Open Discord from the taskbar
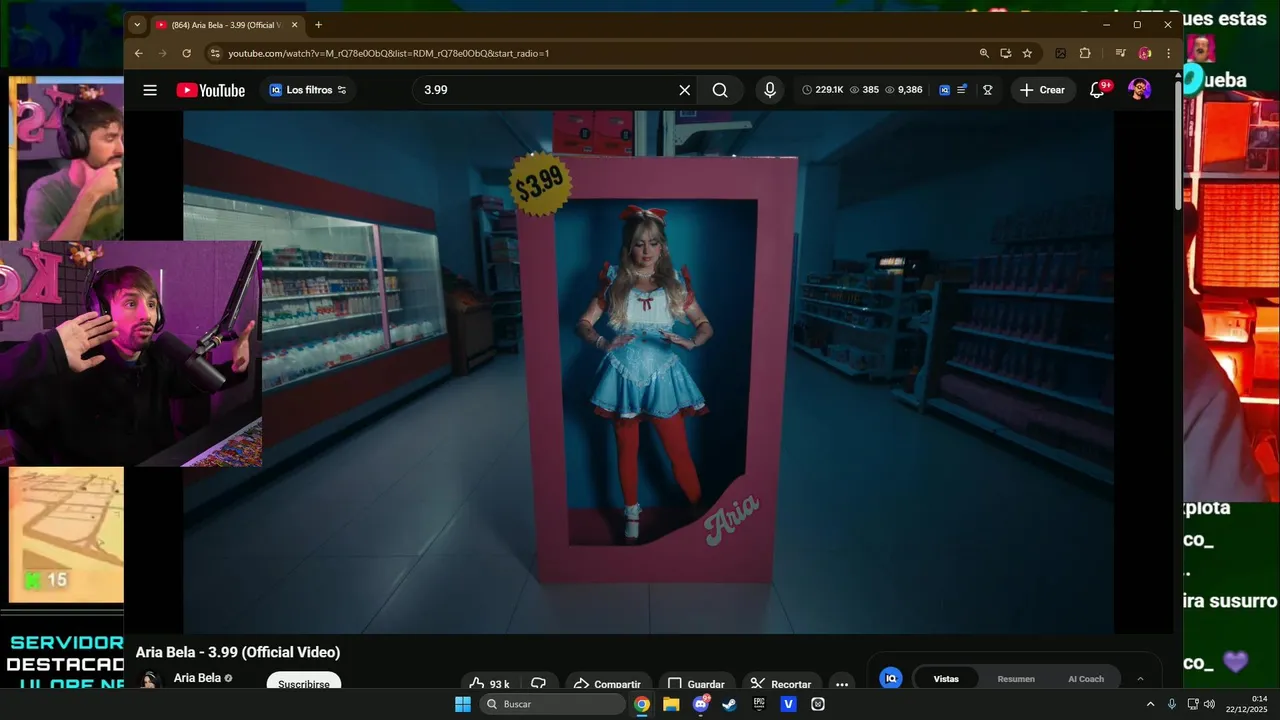 [701, 704]
